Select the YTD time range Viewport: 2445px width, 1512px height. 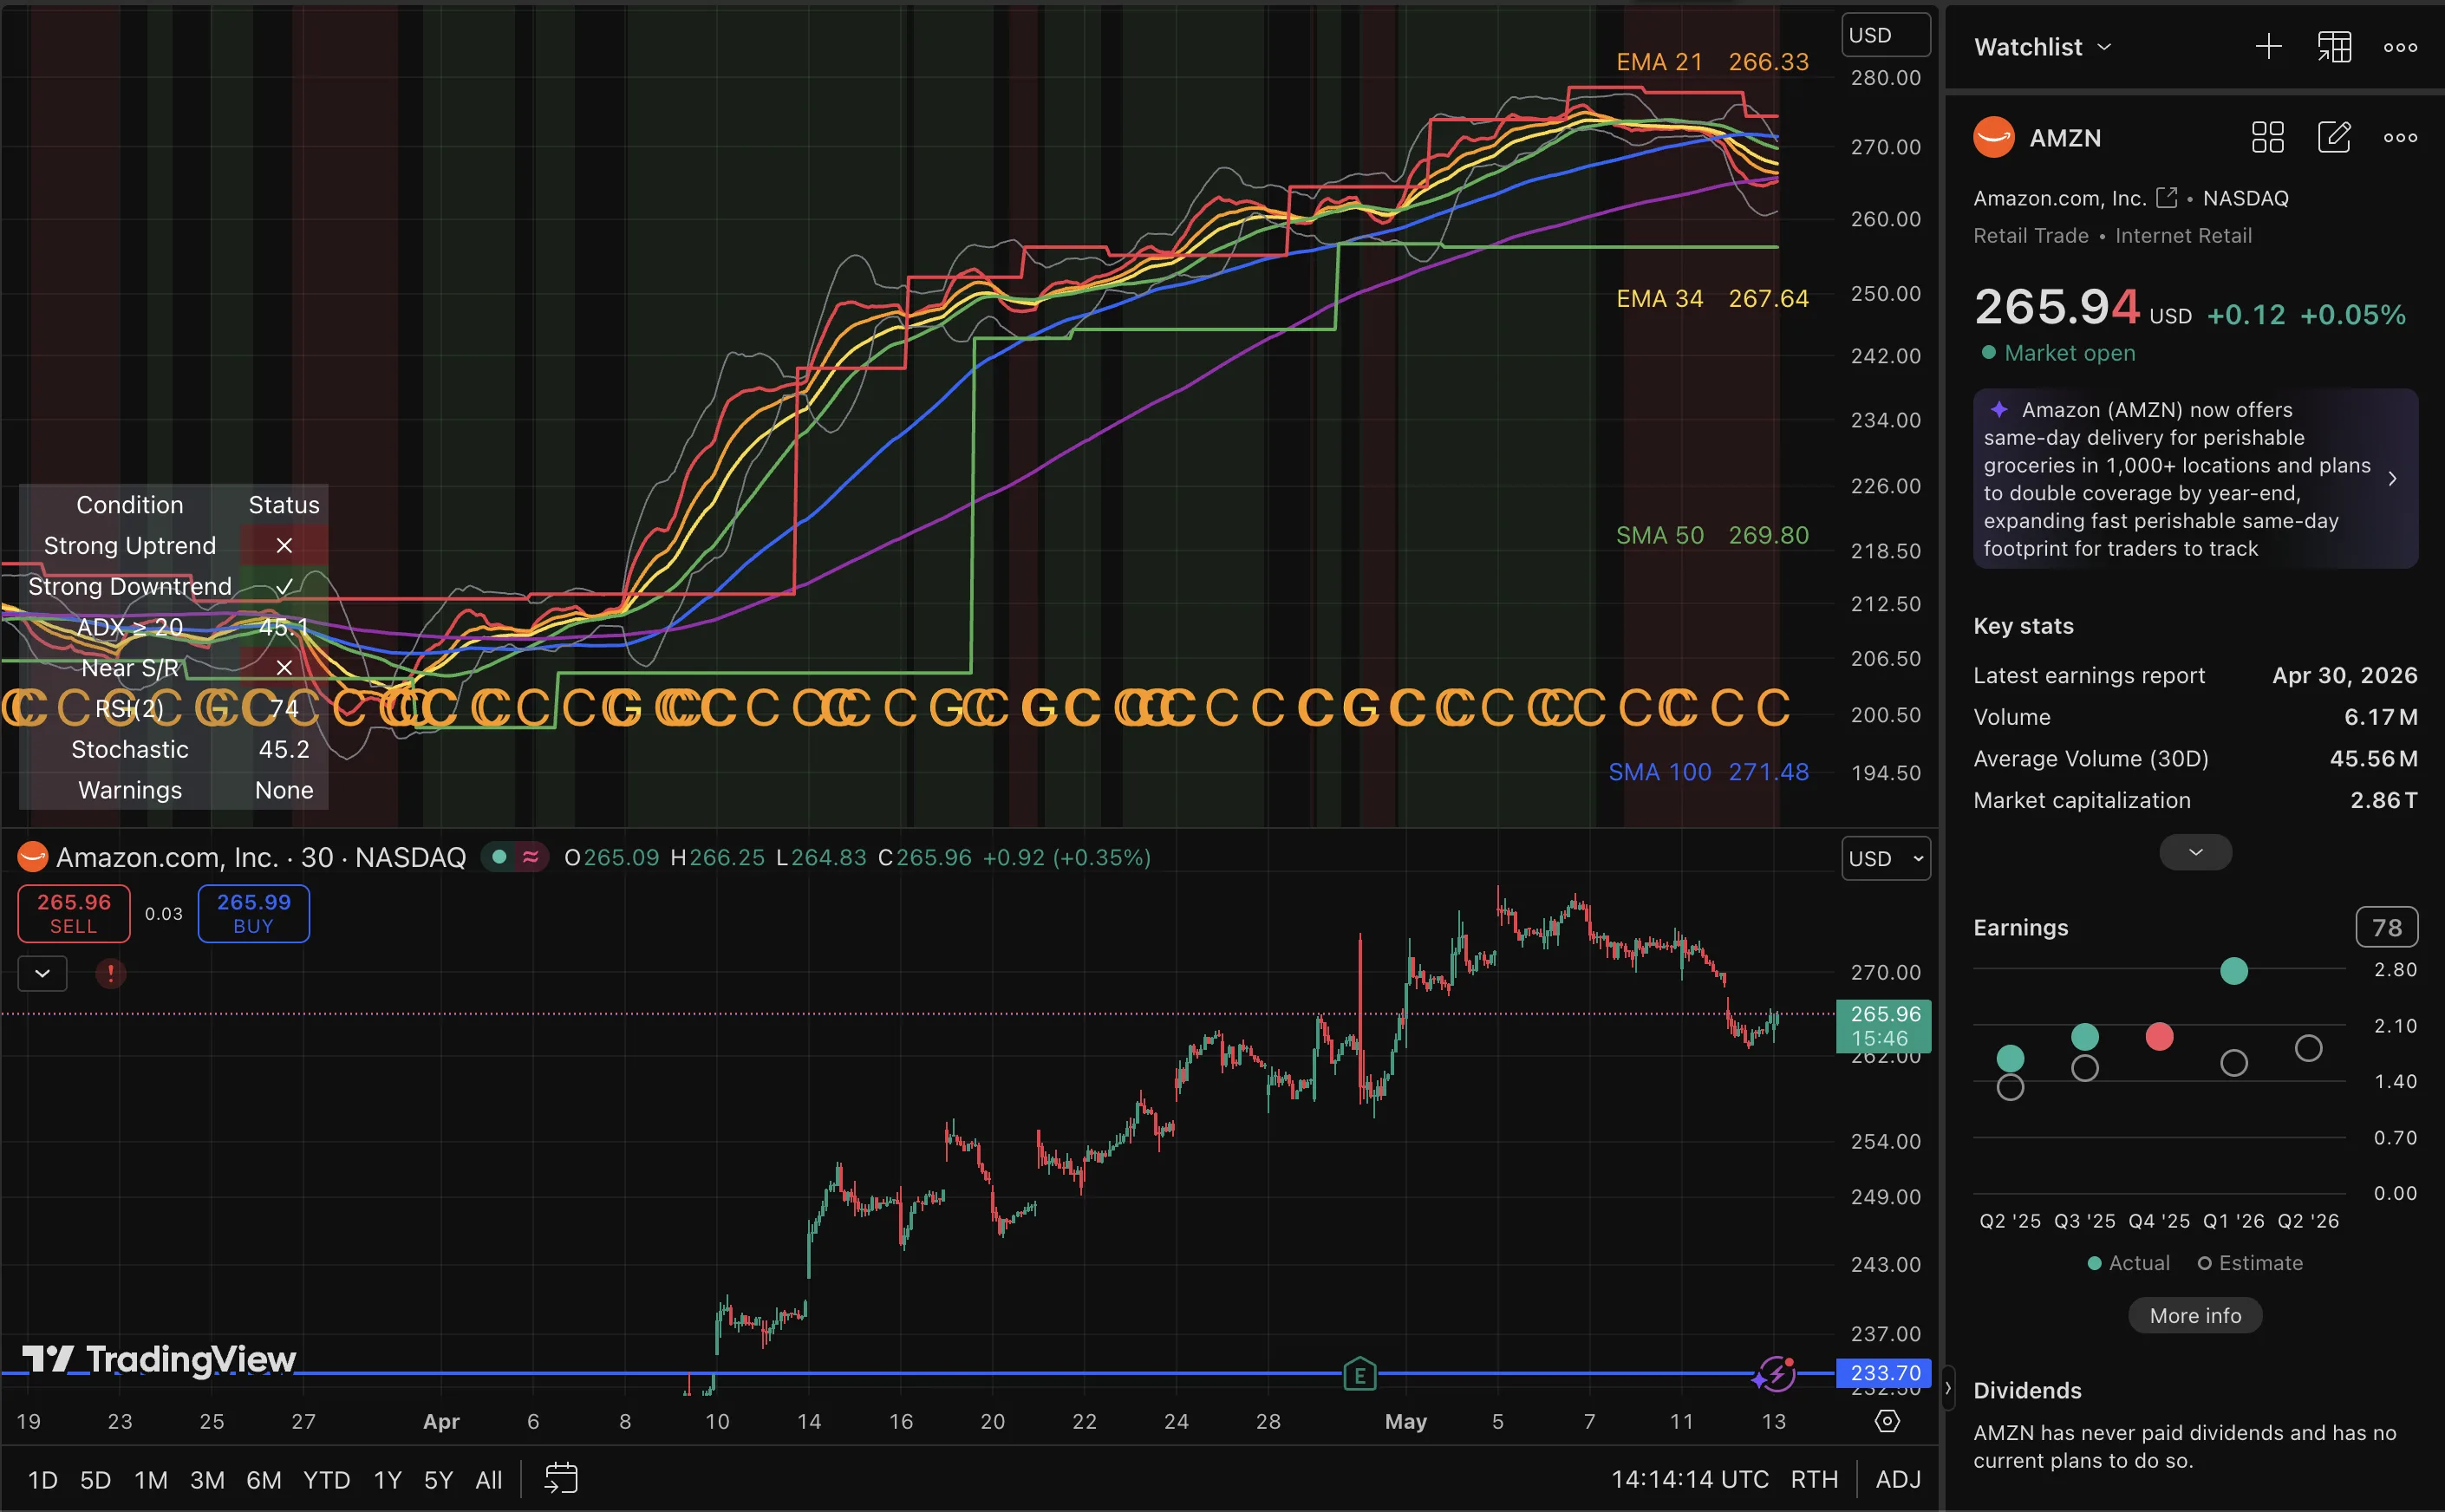326,1479
